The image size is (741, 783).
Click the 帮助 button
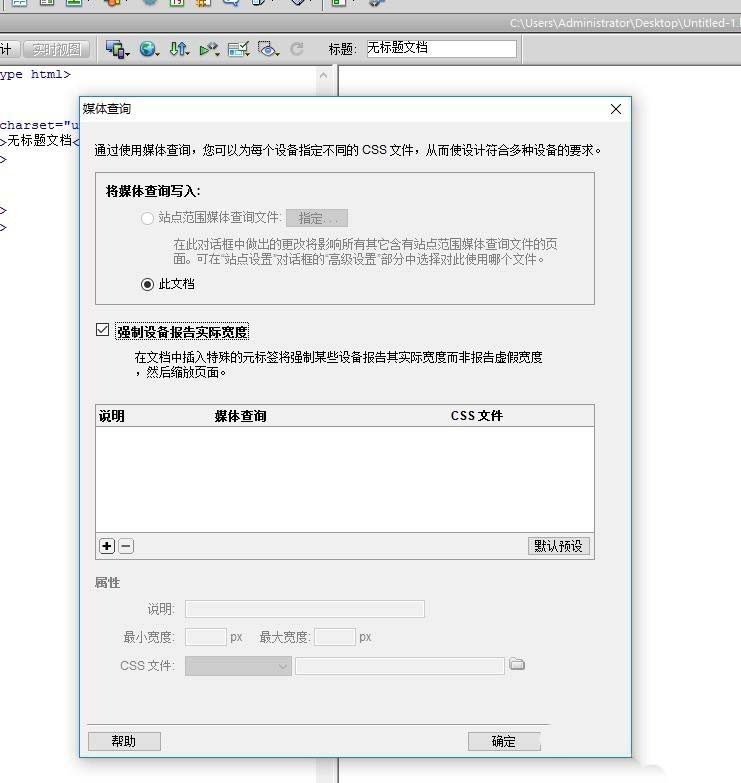[124, 741]
